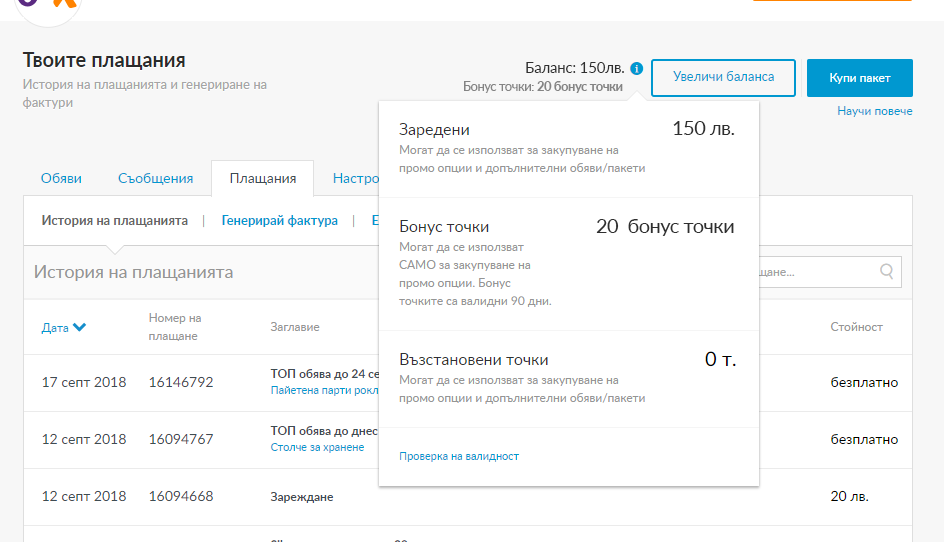944x542 pixels.
Task: Switch to the Съобщения tab
Action: tap(155, 179)
